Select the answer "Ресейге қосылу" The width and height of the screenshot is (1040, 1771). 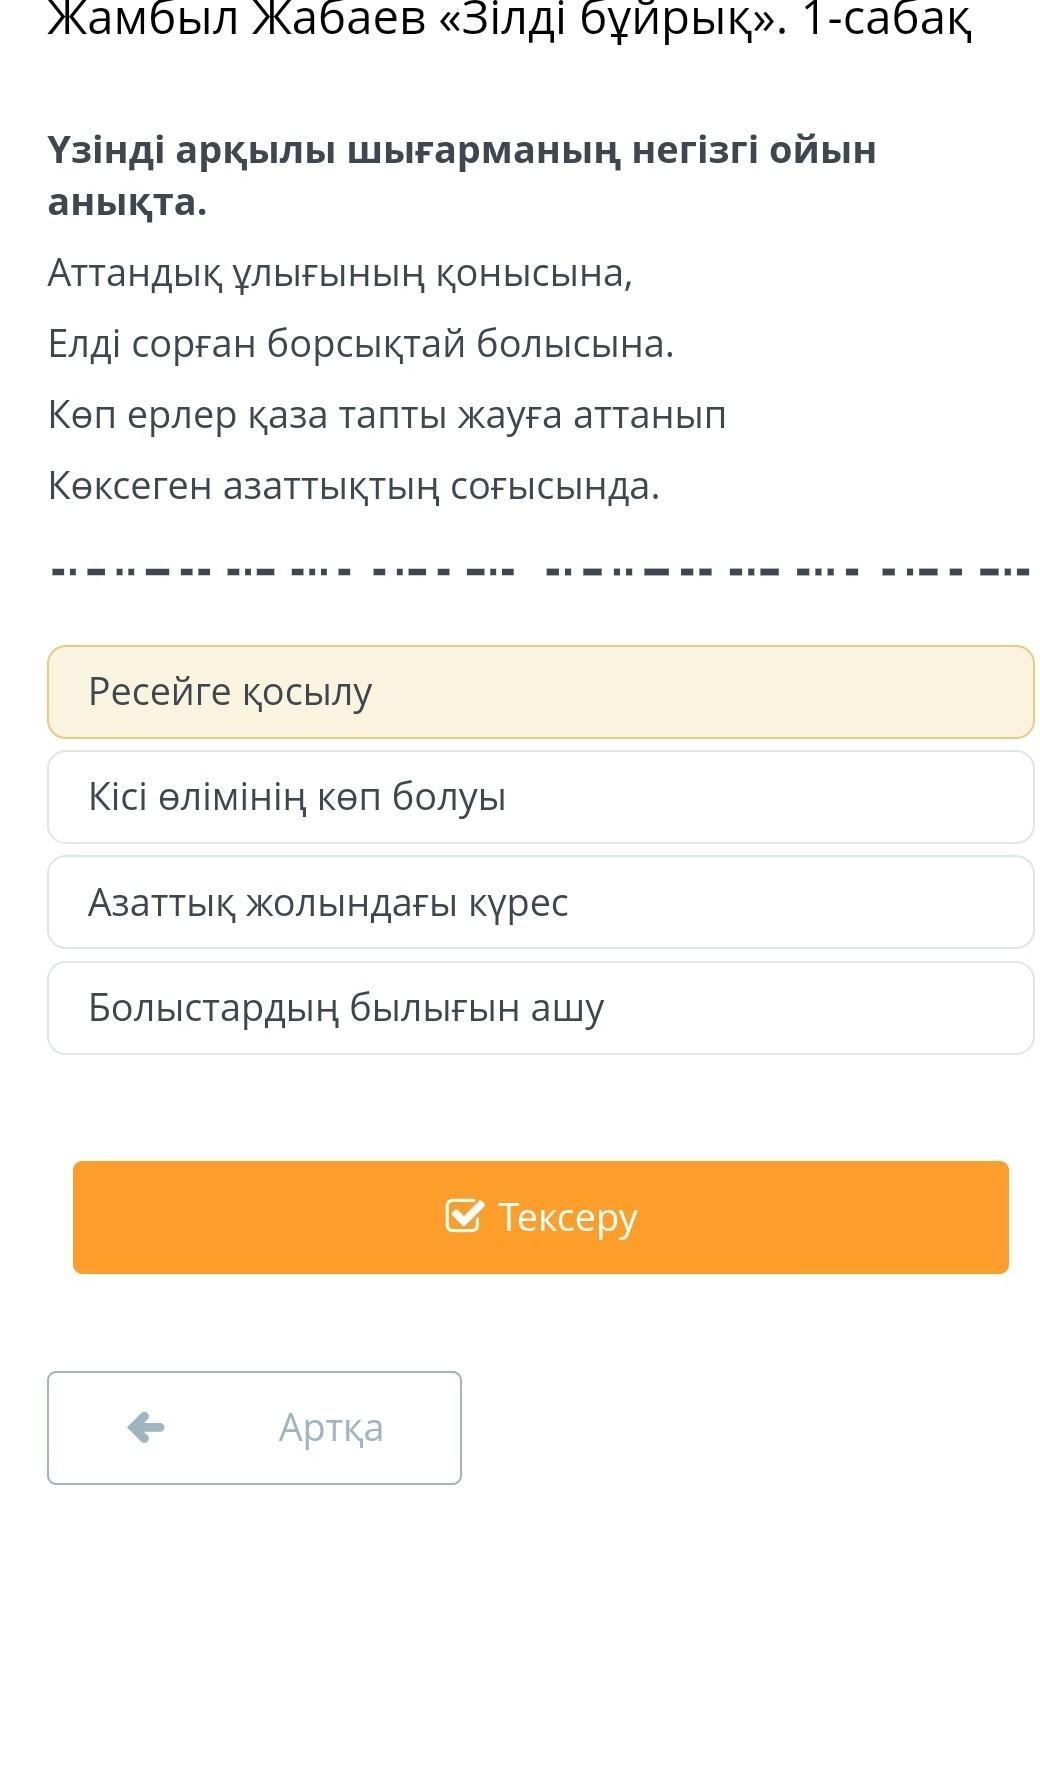click(x=540, y=692)
